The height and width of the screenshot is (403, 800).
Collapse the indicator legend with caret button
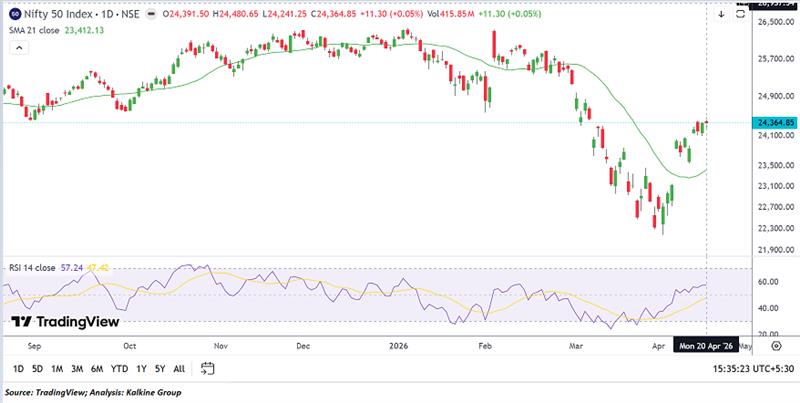point(19,48)
